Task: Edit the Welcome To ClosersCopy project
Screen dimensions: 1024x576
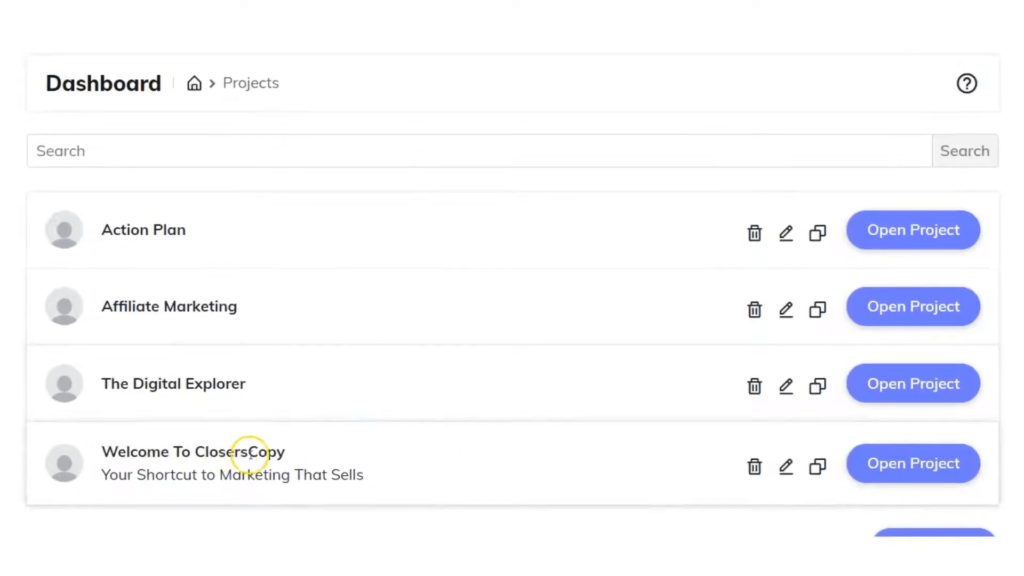Action: click(786, 466)
